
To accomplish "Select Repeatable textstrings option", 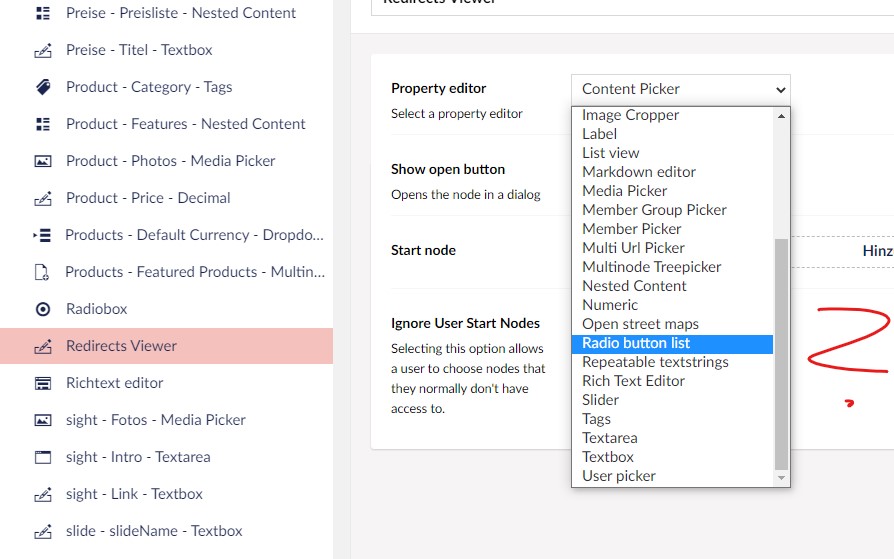I will coord(672,362).
